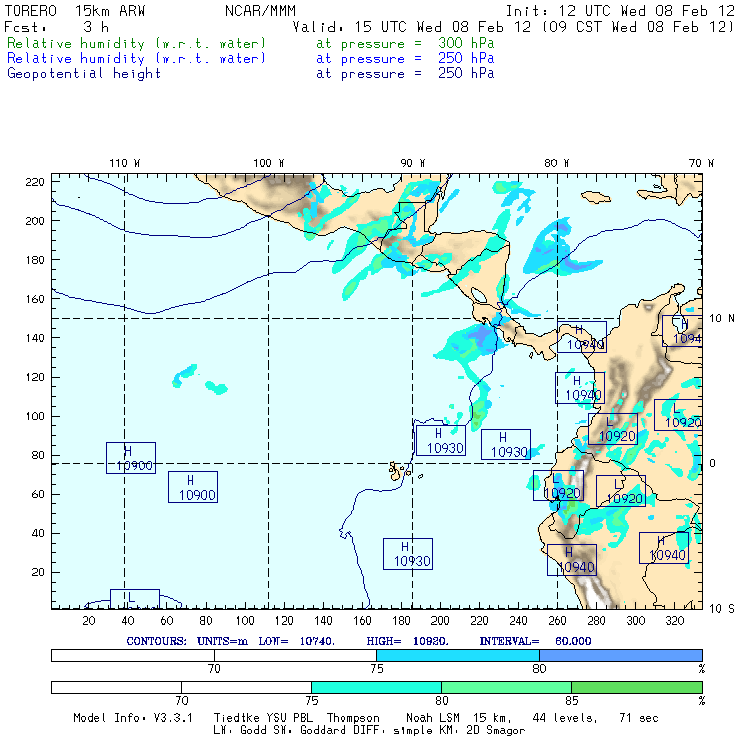The width and height of the screenshot is (740, 740).
Task: Select the "Tiedtke" cumulus scheme text
Action: click(x=236, y=718)
